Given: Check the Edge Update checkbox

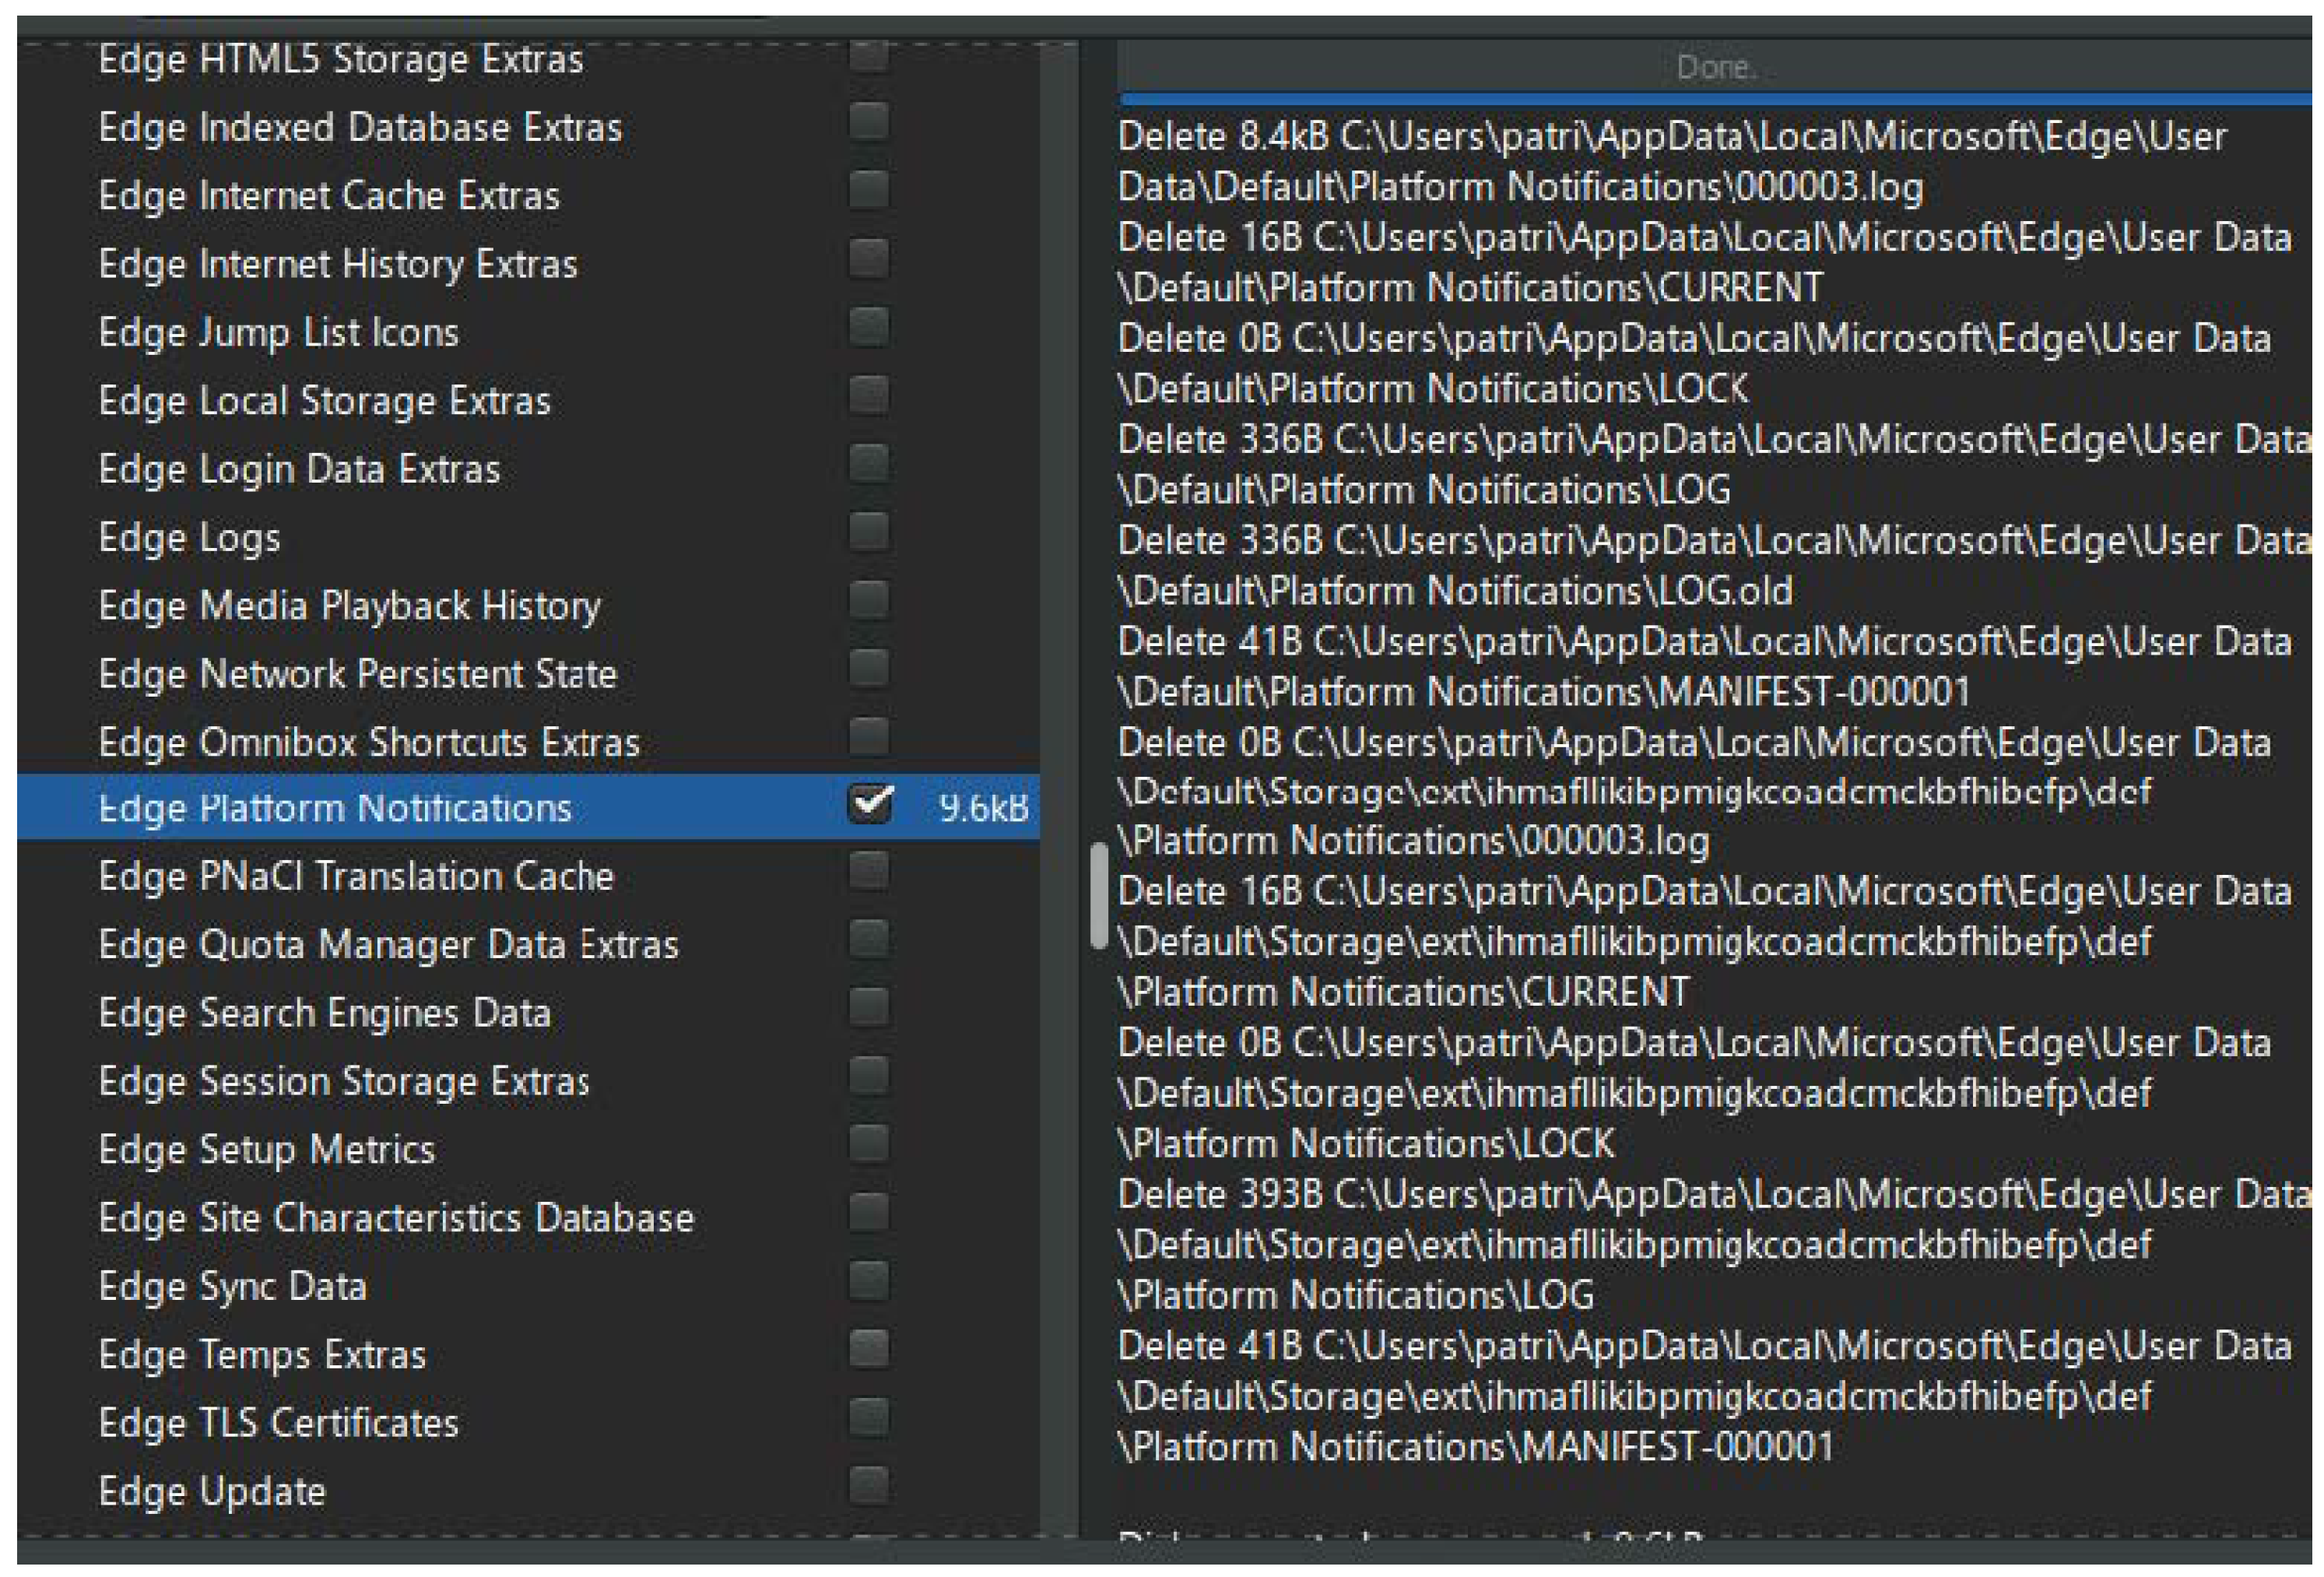Looking at the screenshot, I should click(869, 1487).
